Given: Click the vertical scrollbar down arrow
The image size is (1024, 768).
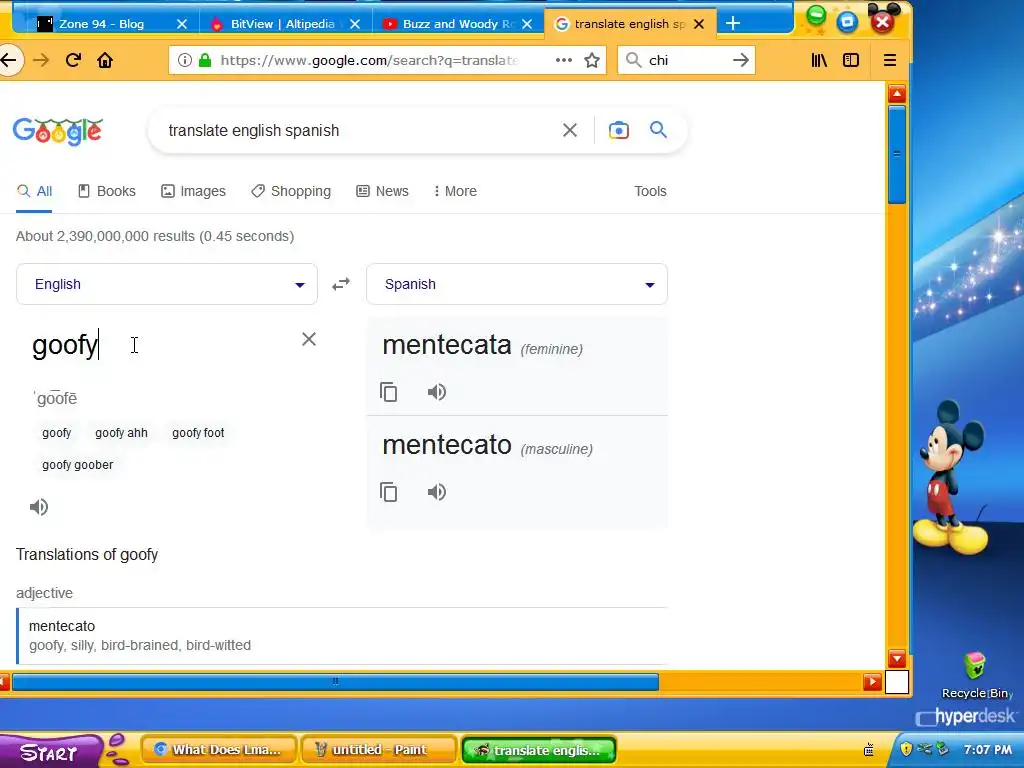Looking at the screenshot, I should (x=897, y=658).
